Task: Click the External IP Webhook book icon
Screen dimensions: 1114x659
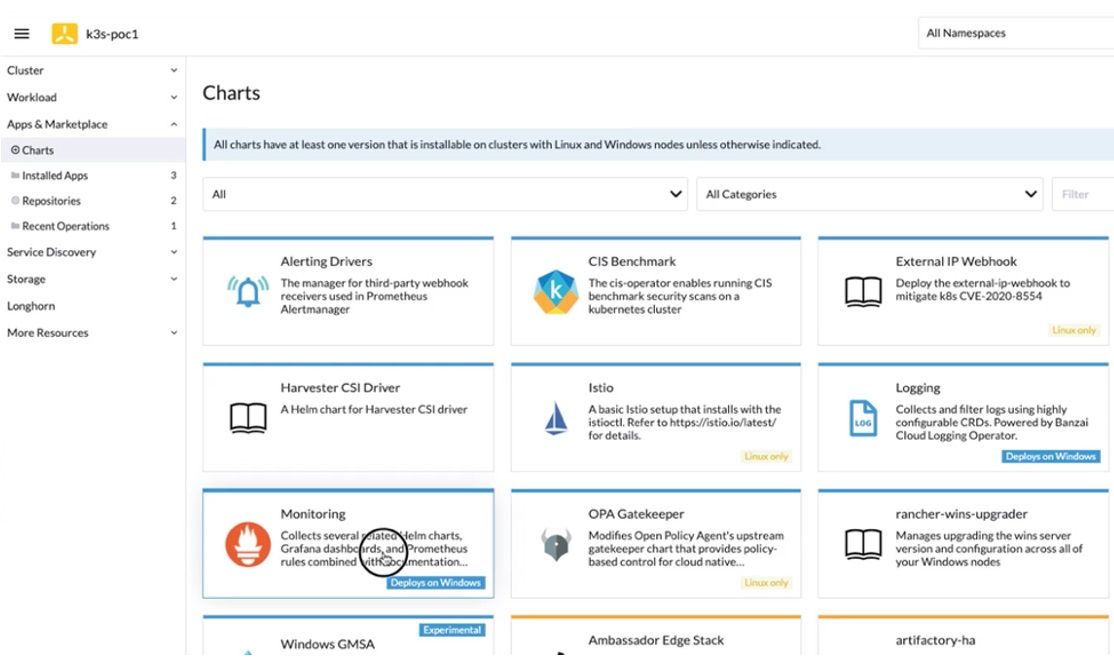Action: (x=862, y=292)
